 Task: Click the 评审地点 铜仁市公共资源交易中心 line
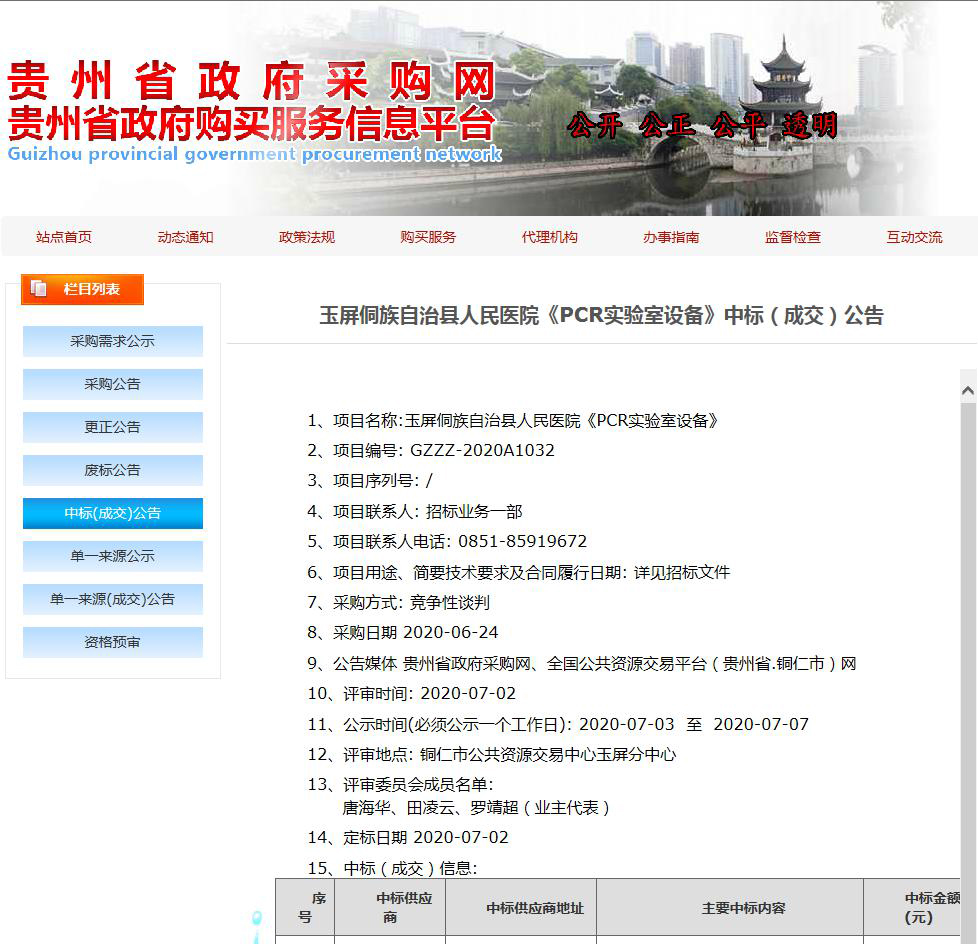(491, 755)
